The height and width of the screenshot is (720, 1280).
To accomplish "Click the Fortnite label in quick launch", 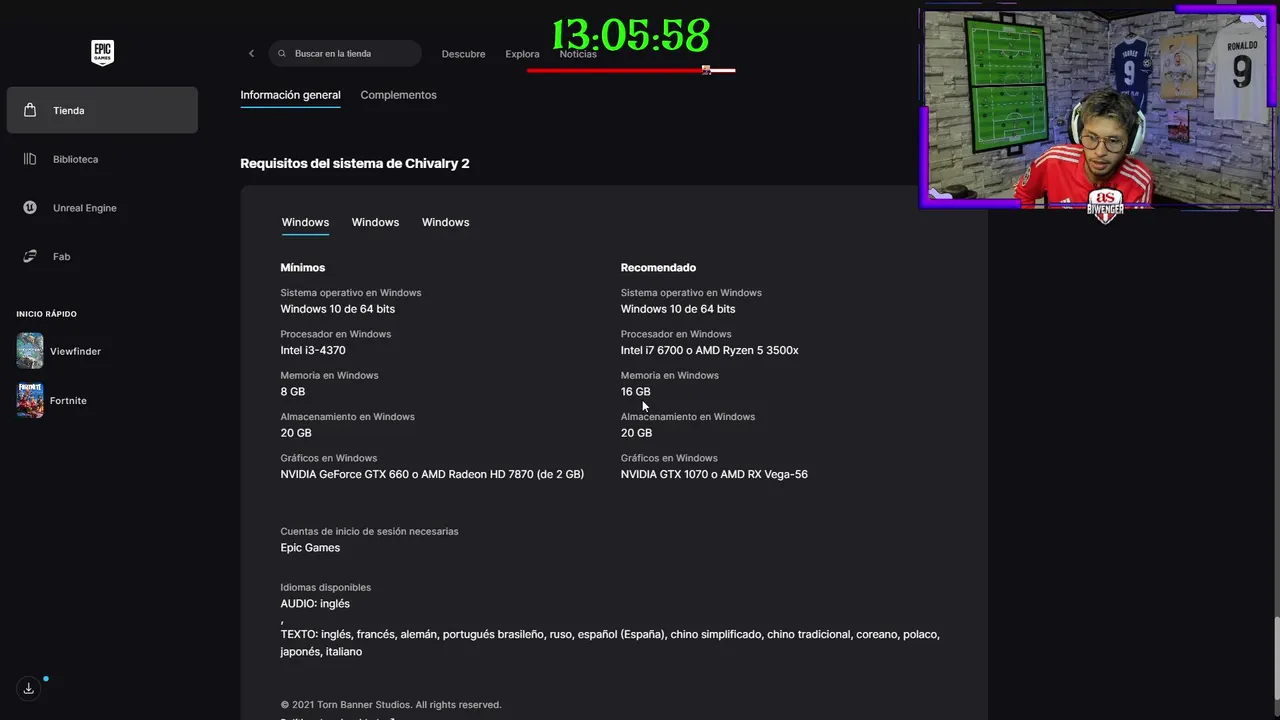I will click(x=68, y=400).
